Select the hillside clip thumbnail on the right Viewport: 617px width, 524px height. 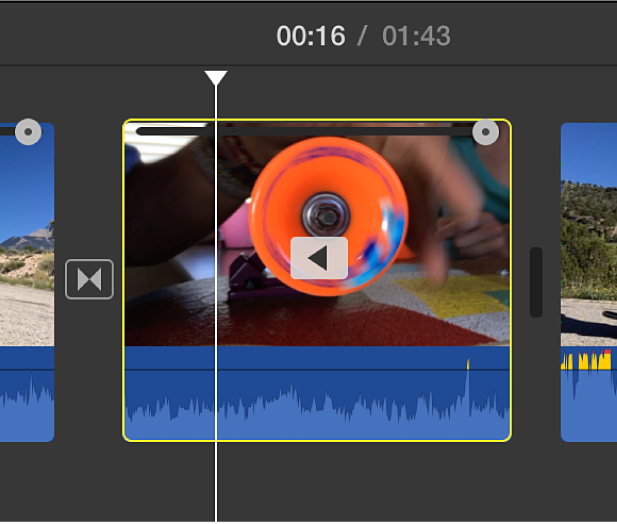click(589, 235)
